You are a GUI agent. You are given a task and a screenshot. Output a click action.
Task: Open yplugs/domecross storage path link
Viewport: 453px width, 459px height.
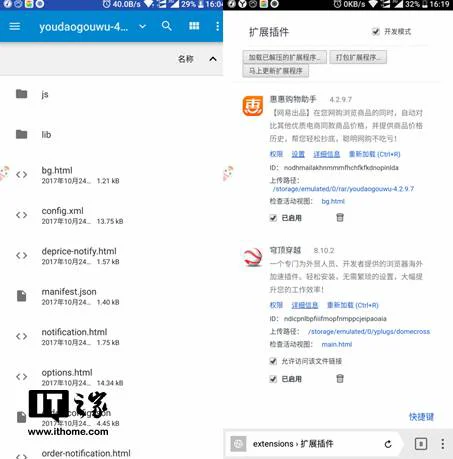click(x=369, y=332)
